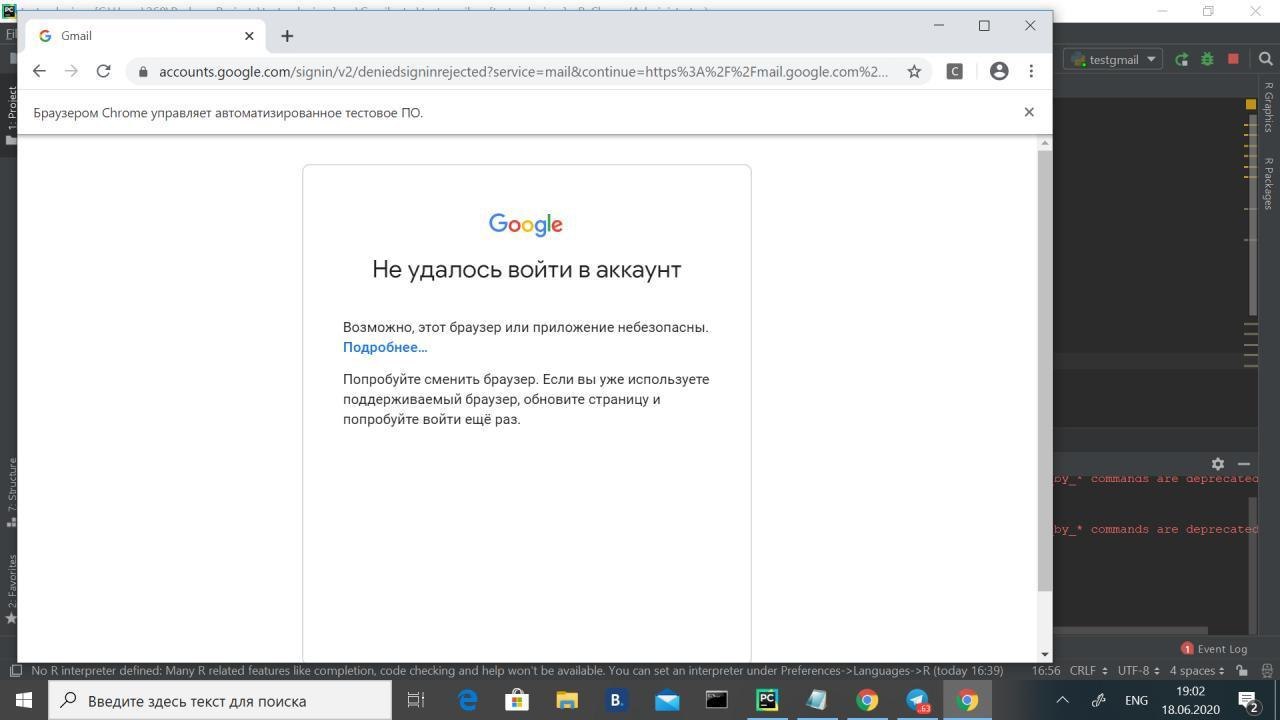Open Telegram from the taskbar
This screenshot has width=1280, height=720.
click(917, 700)
